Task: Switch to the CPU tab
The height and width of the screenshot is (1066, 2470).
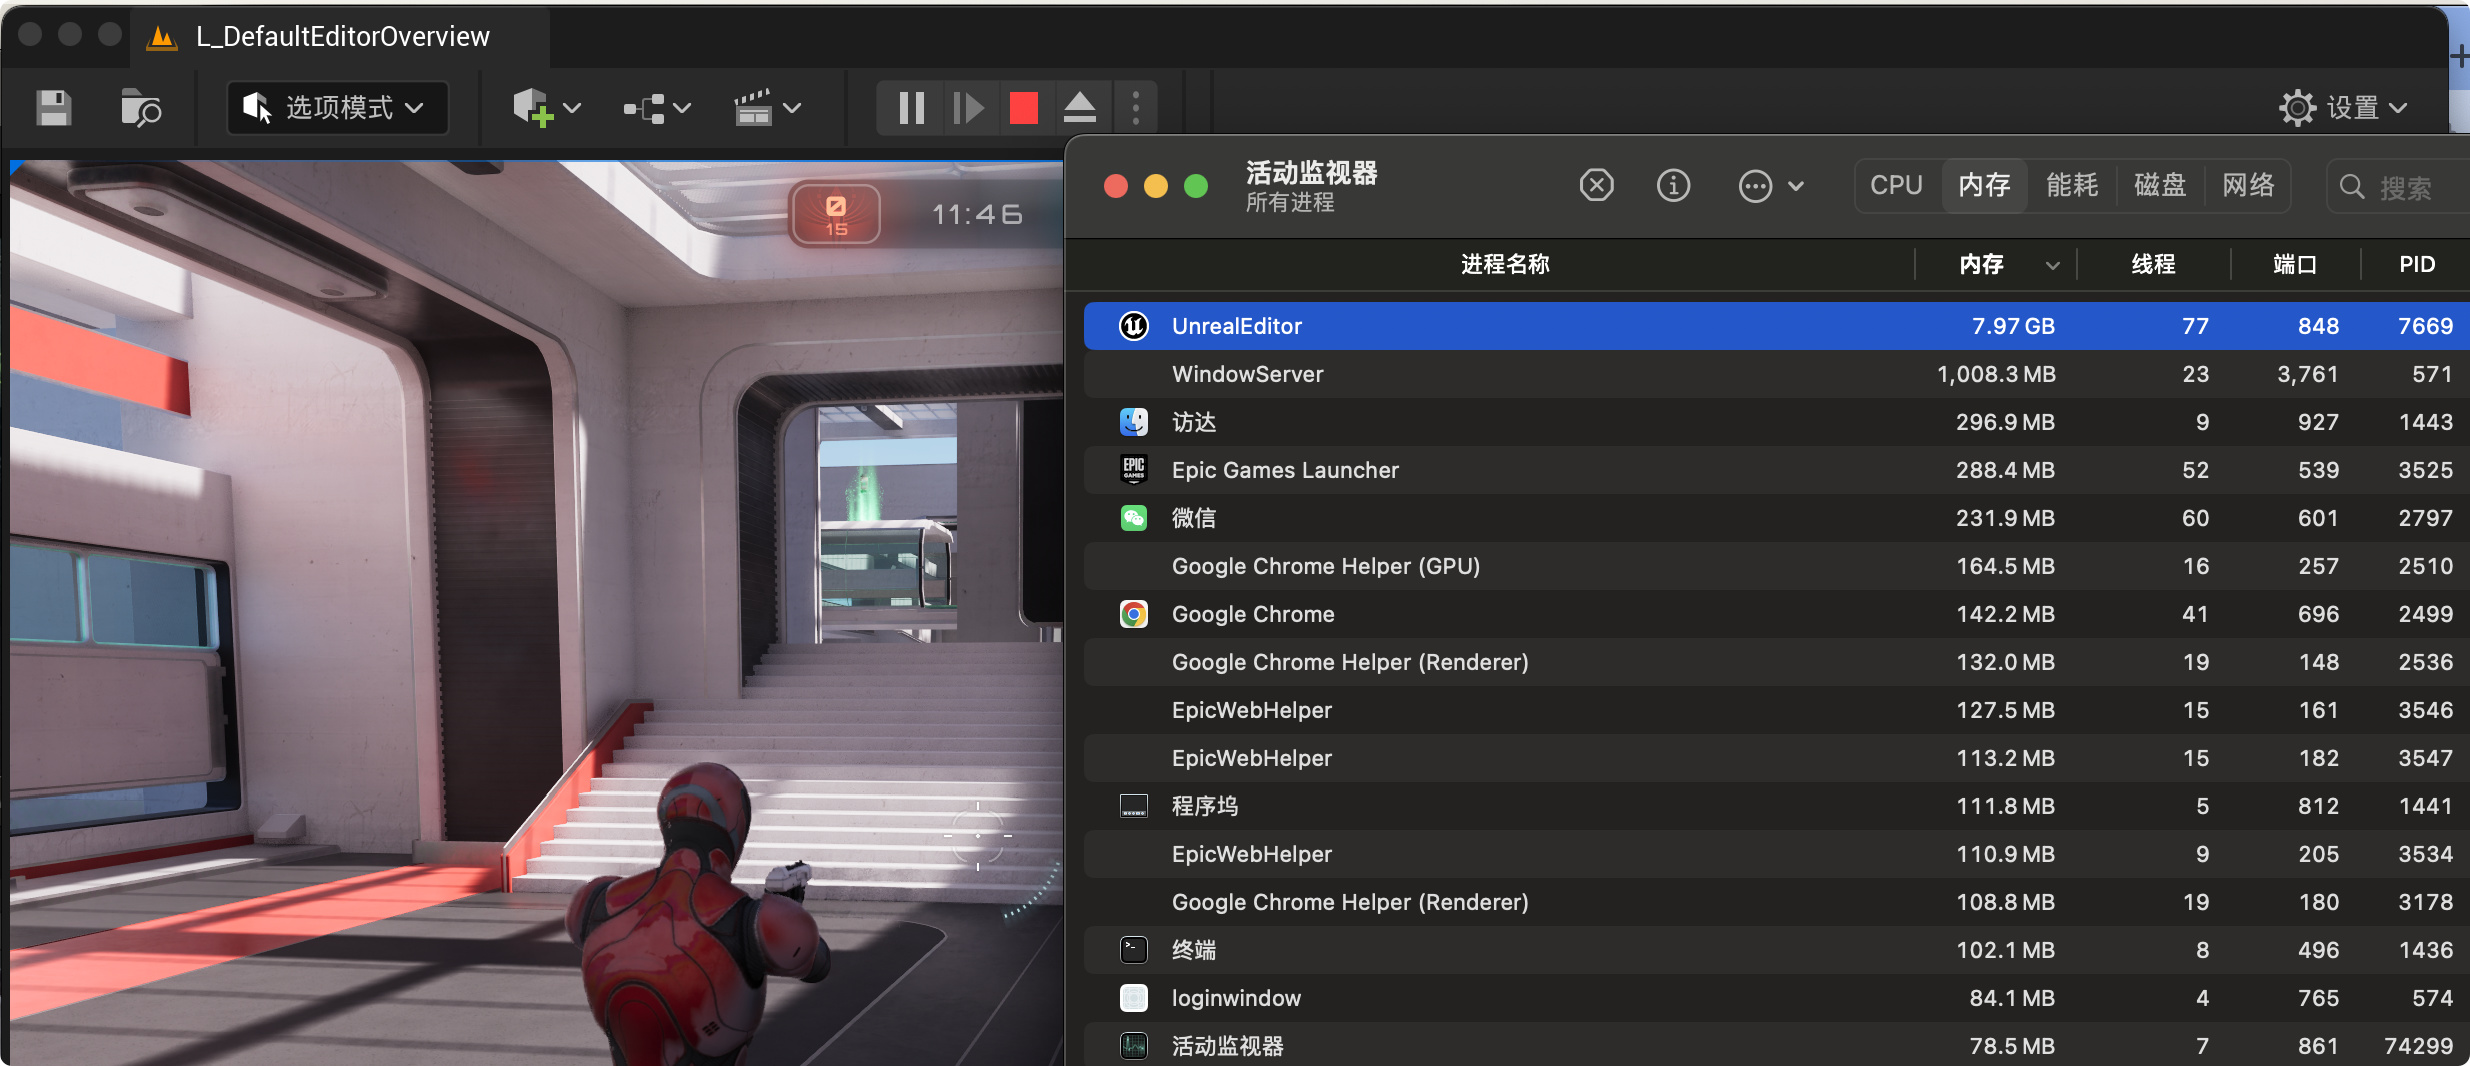Action: point(1897,185)
